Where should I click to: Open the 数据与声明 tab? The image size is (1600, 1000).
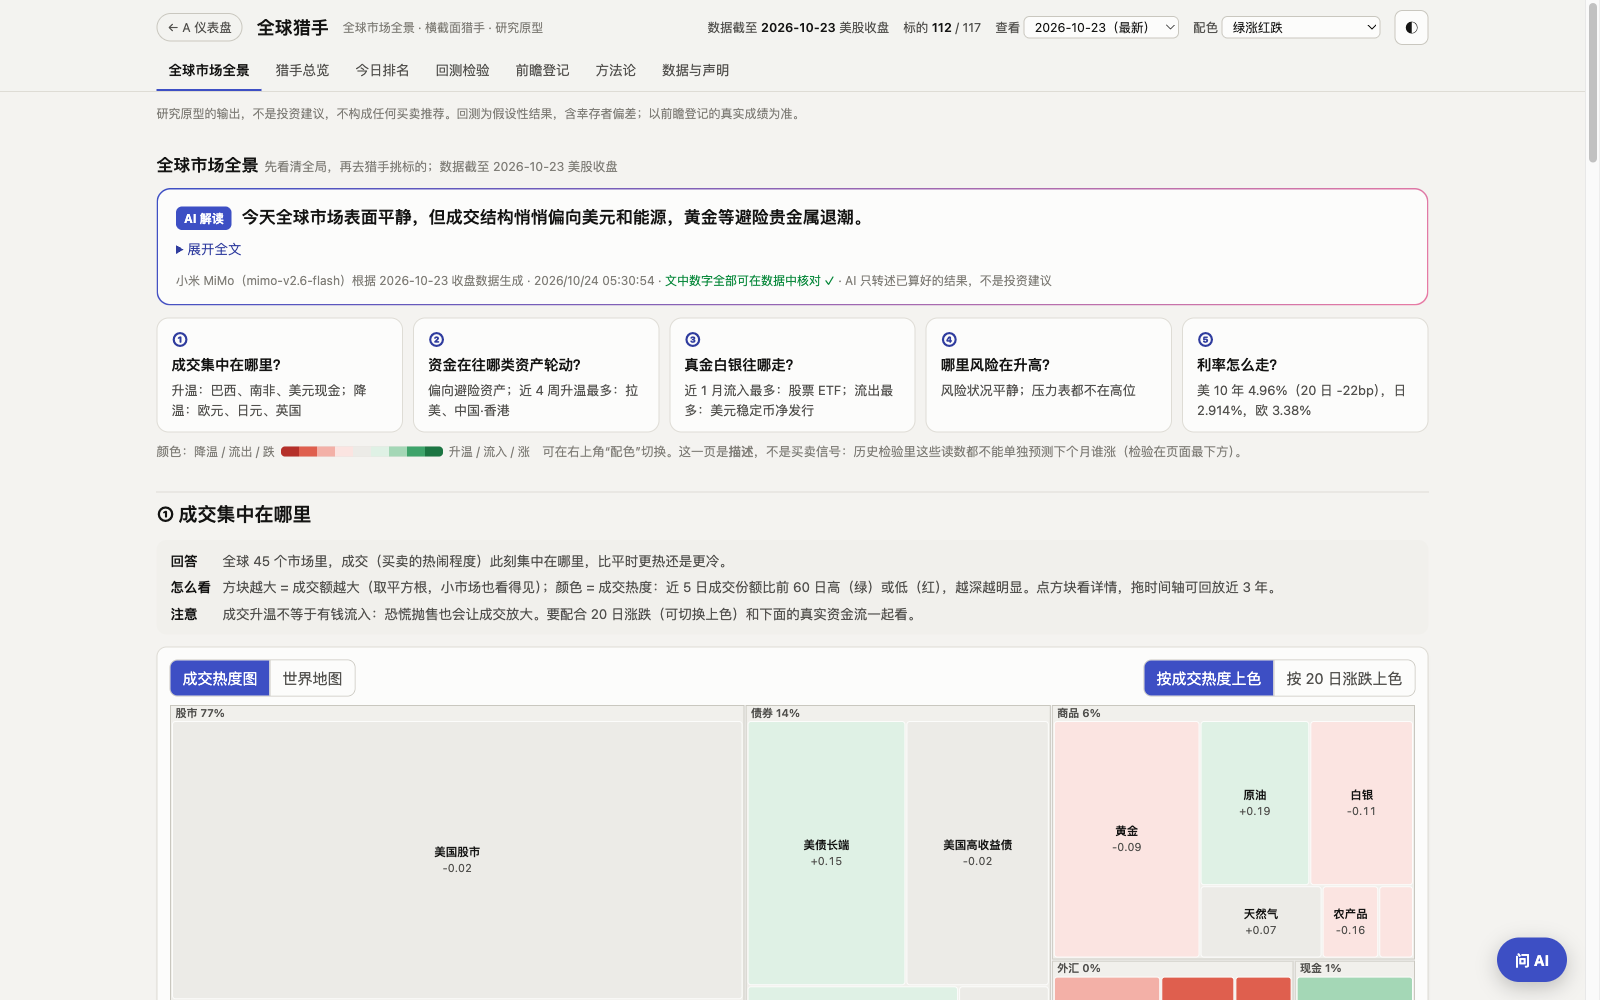tap(695, 70)
